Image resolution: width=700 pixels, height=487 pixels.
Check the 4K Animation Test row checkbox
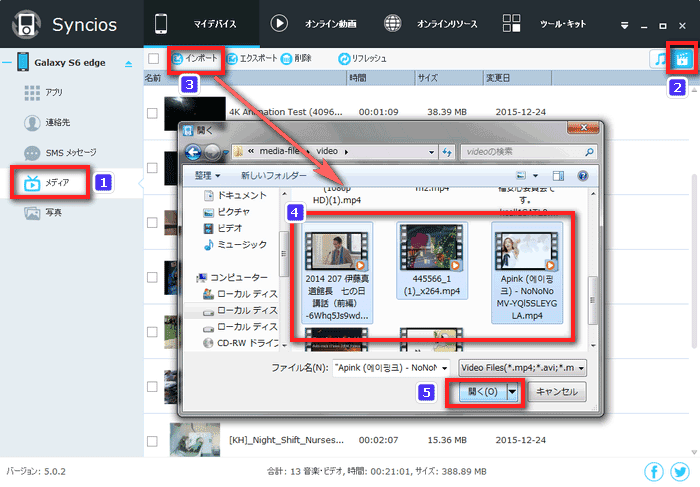tap(152, 113)
